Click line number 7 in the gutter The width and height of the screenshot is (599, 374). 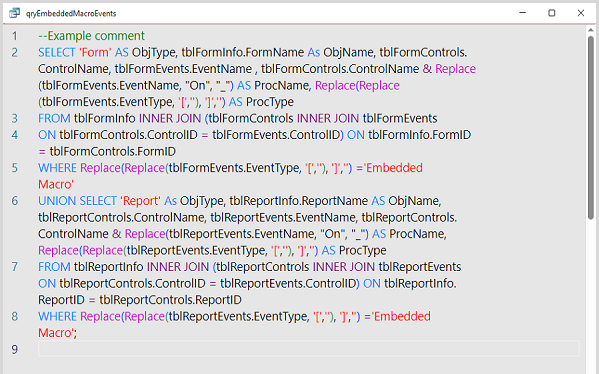[15, 267]
